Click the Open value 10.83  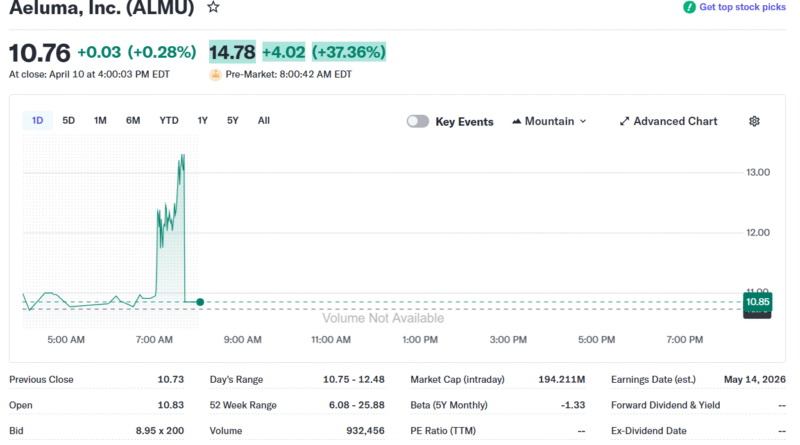point(170,405)
